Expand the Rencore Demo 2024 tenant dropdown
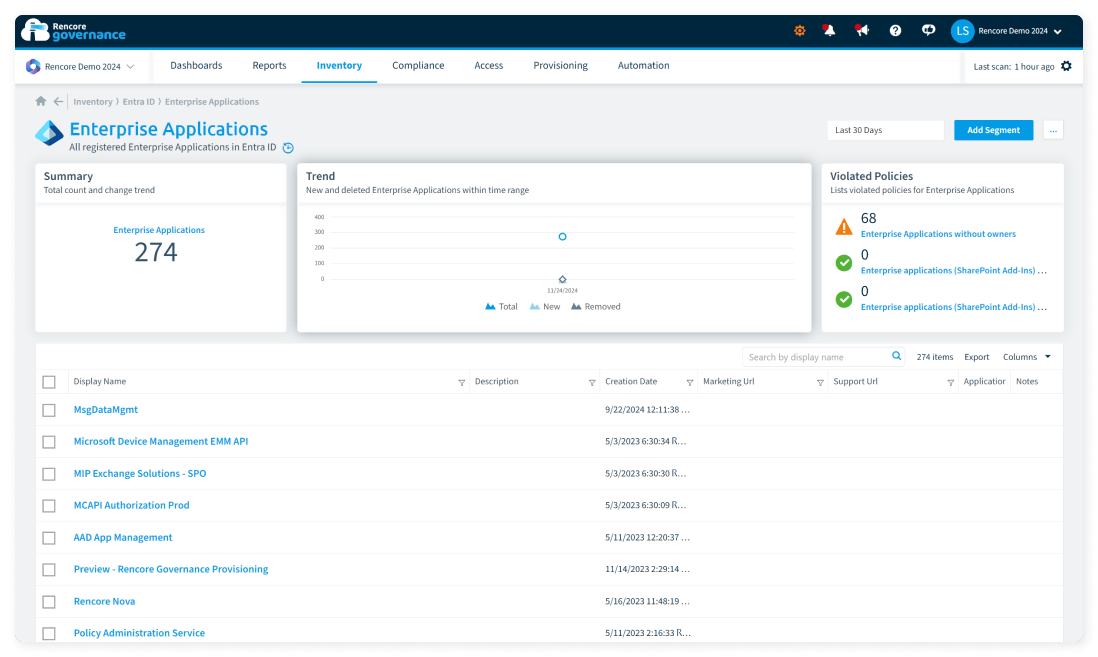Image resolution: width=1098 pixels, height=657 pixels. click(x=130, y=67)
